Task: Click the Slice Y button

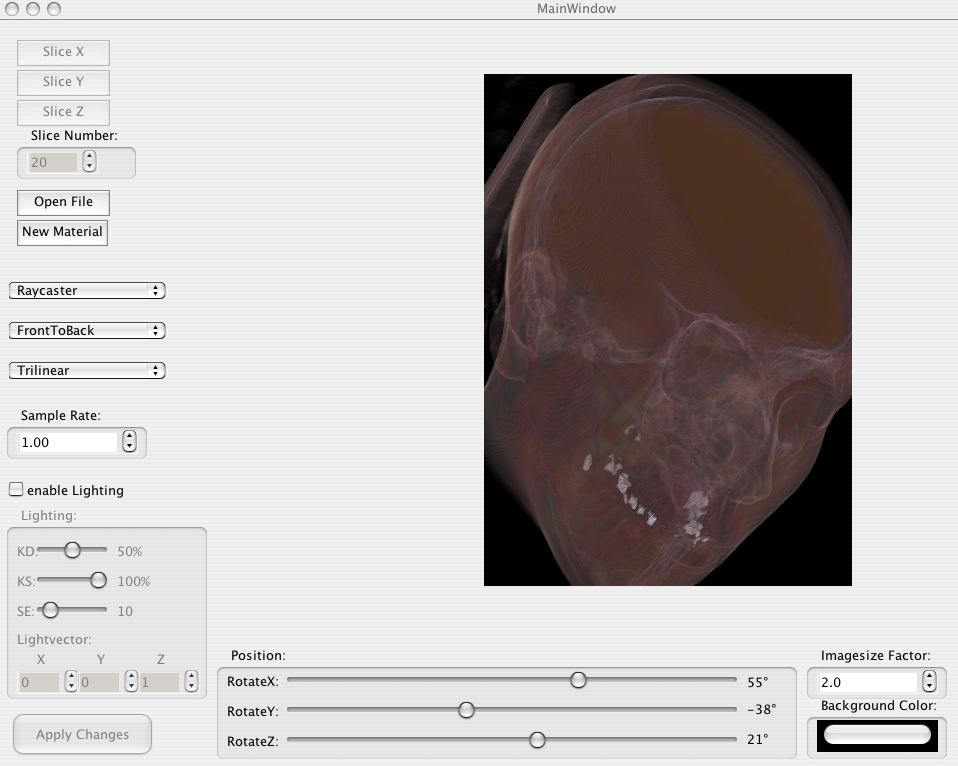Action: pyautogui.click(x=64, y=82)
